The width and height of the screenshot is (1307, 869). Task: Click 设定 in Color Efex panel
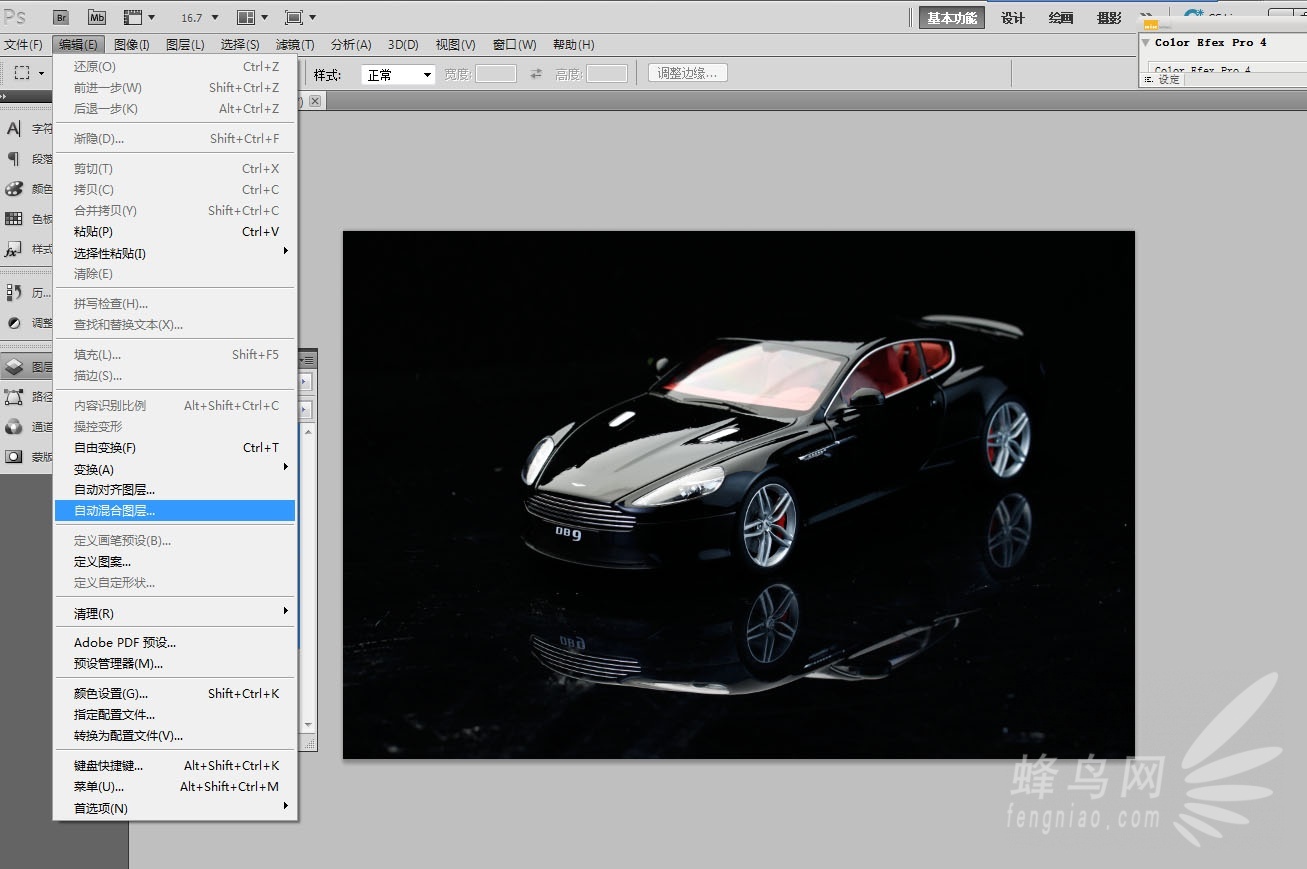tap(1169, 79)
